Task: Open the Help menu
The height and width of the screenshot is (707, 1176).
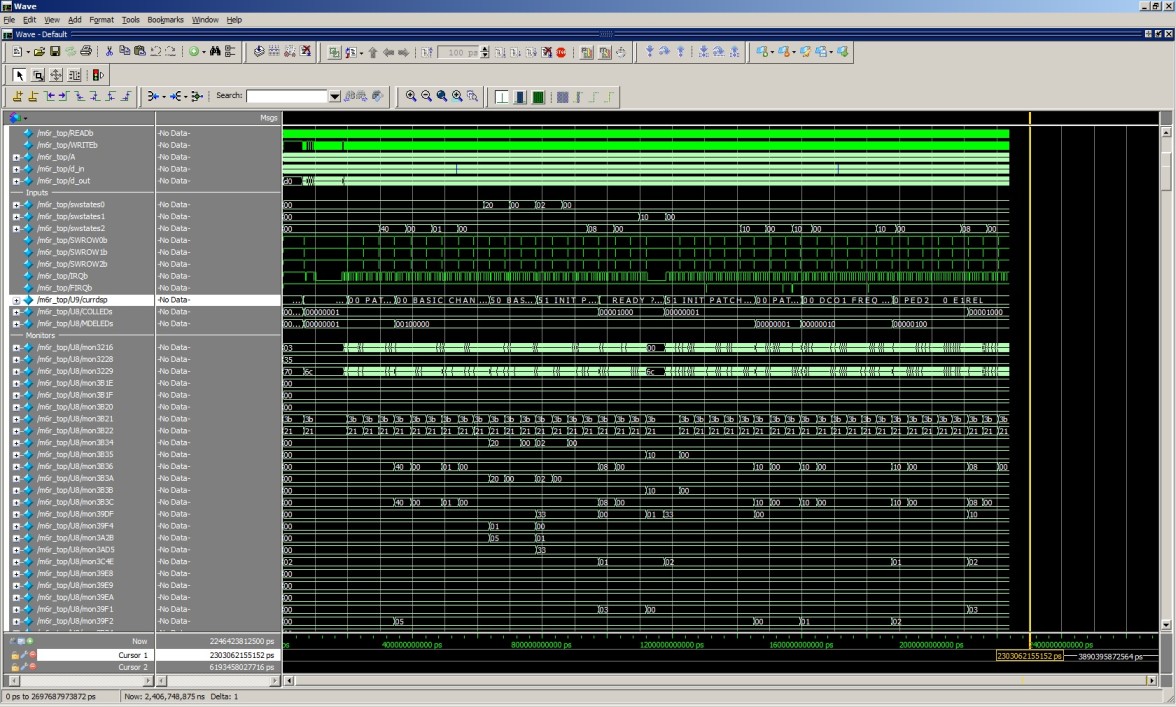Action: point(234,20)
